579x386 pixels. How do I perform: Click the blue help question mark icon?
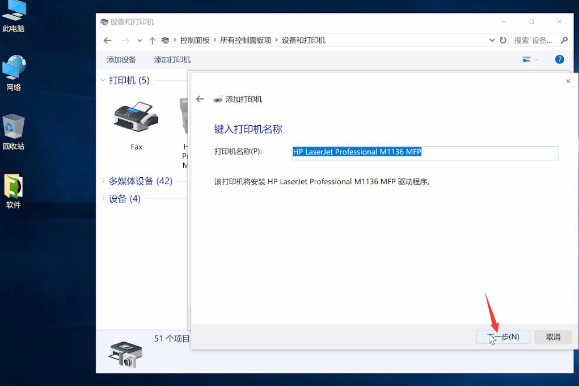pyautogui.click(x=559, y=59)
